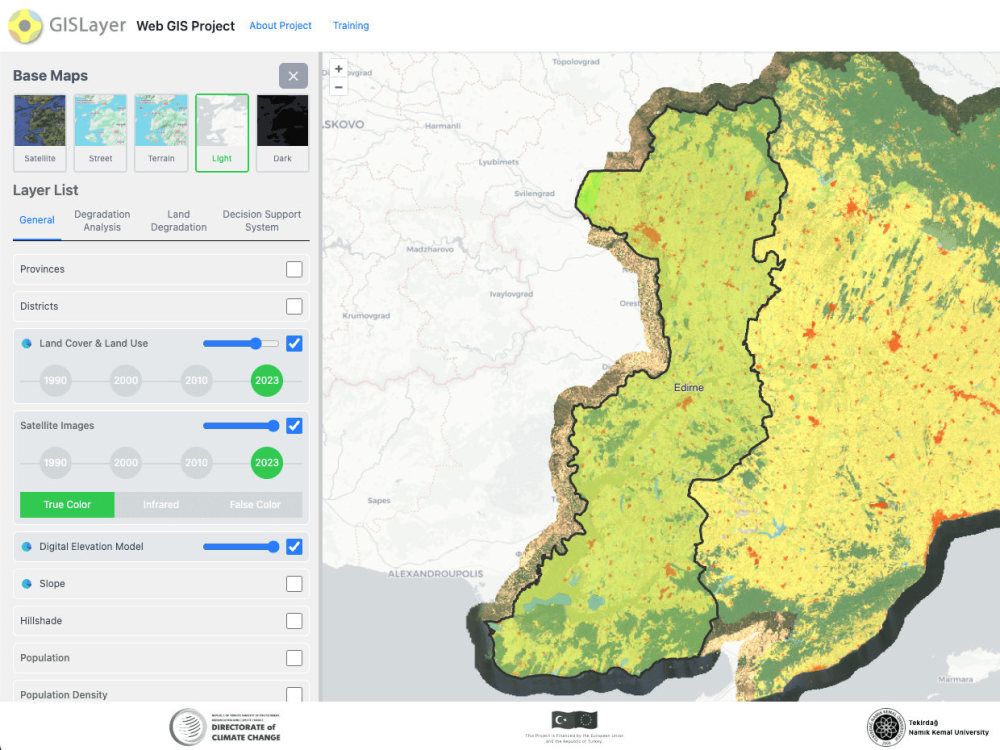Click the Districts layer label
The width and height of the screenshot is (1000, 750).
point(39,306)
